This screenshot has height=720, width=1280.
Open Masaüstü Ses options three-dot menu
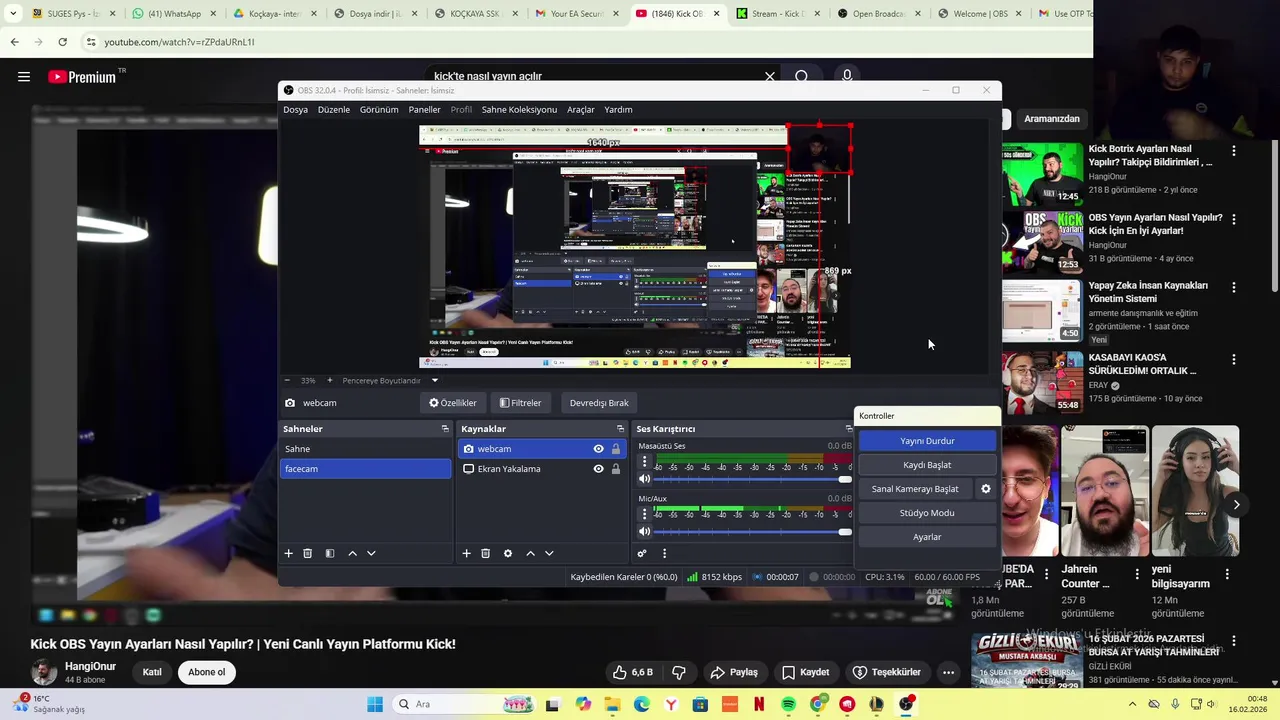coord(644,463)
